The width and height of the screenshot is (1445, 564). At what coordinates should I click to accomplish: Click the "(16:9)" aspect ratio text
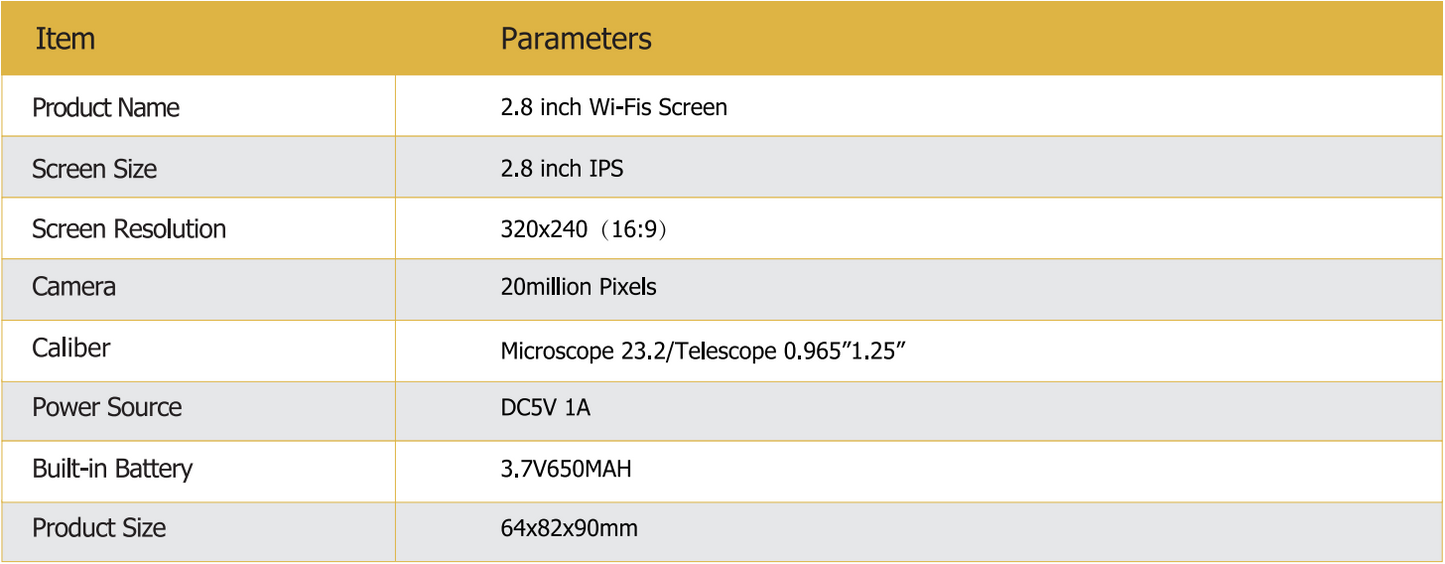point(632,230)
